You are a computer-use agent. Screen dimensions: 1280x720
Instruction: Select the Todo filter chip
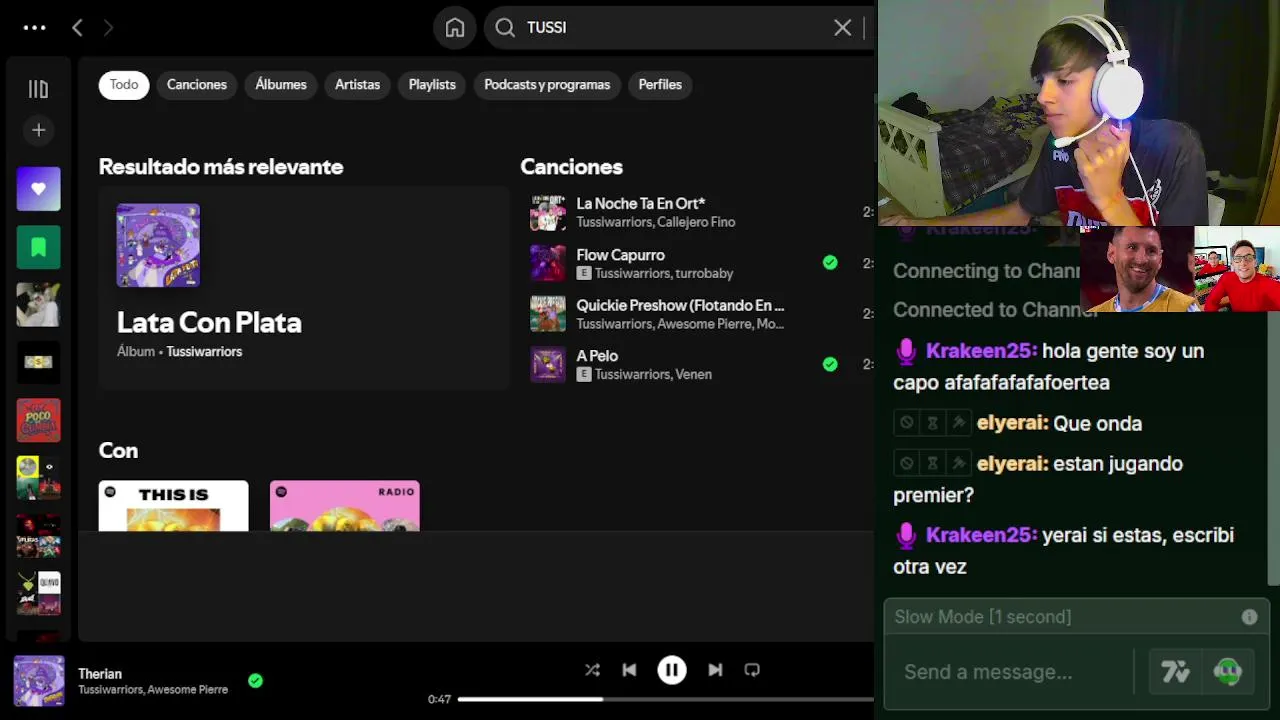(124, 85)
